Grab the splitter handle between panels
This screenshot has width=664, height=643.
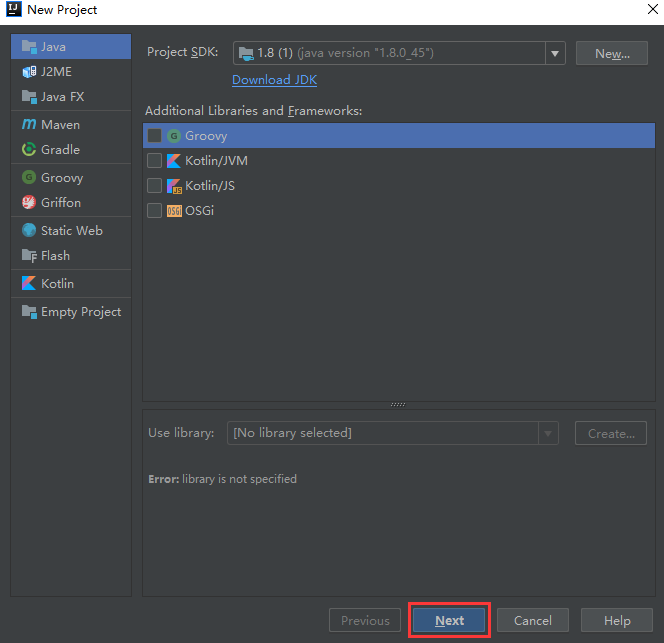click(398, 405)
